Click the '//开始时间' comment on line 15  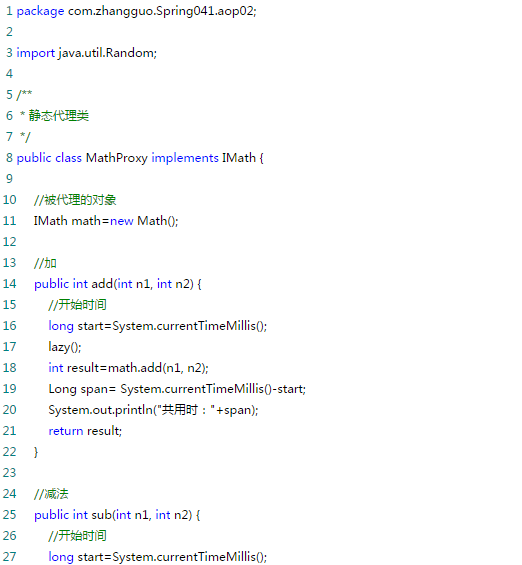[x=77, y=304]
